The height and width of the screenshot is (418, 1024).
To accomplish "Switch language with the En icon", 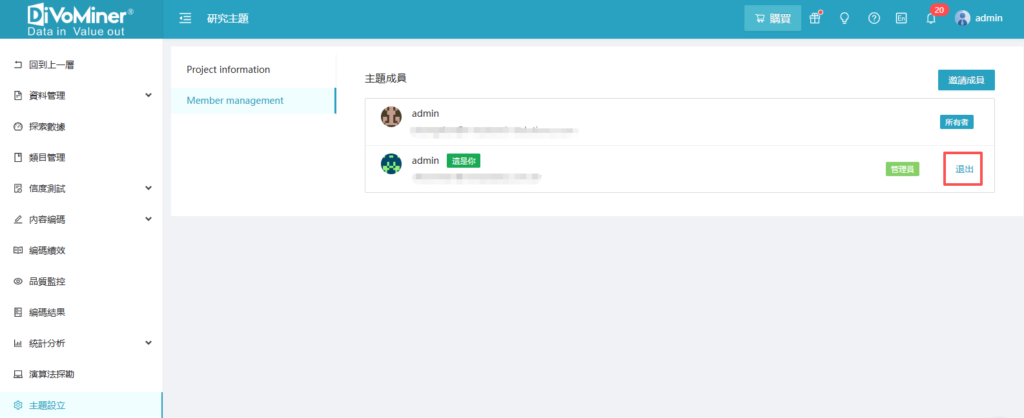I will point(901,18).
